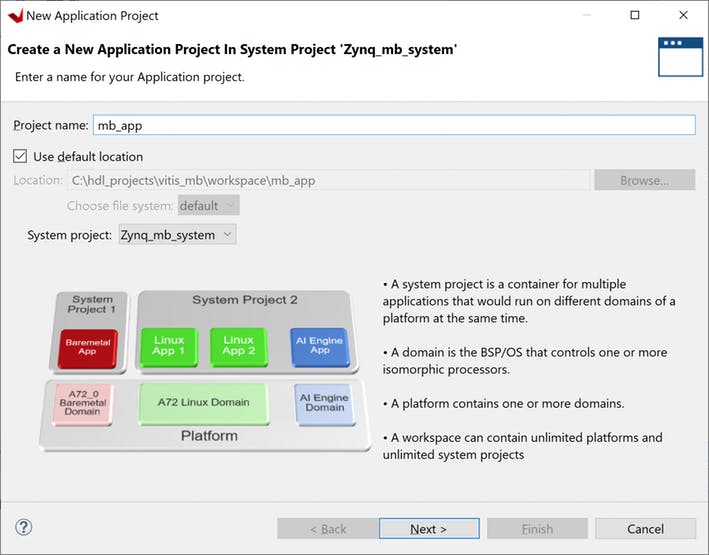This screenshot has width=709, height=555.
Task: Open the Choose file system dropdown
Action: tap(208, 206)
